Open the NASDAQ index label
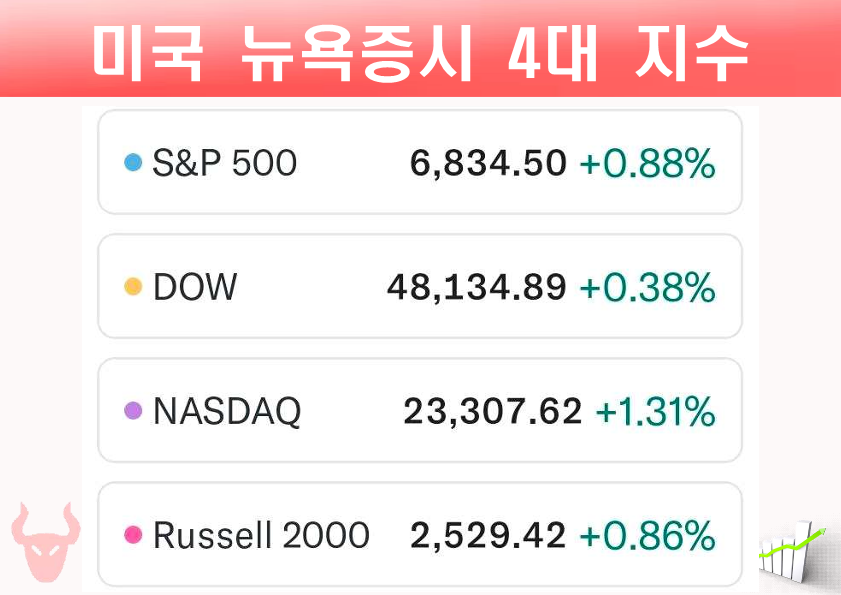This screenshot has height=595, width=841. [226, 411]
